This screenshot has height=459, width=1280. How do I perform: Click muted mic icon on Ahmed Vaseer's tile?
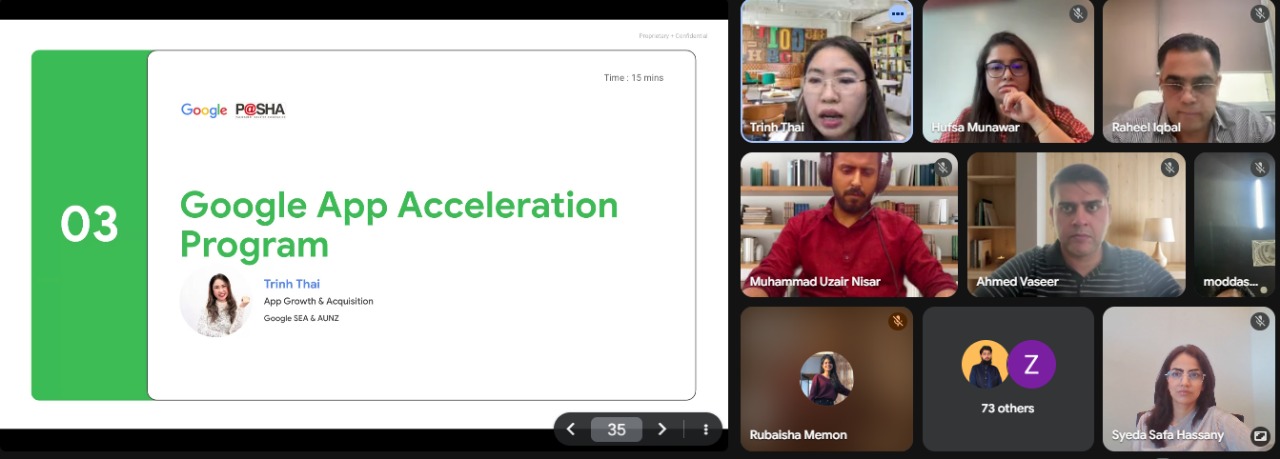coord(1169,167)
